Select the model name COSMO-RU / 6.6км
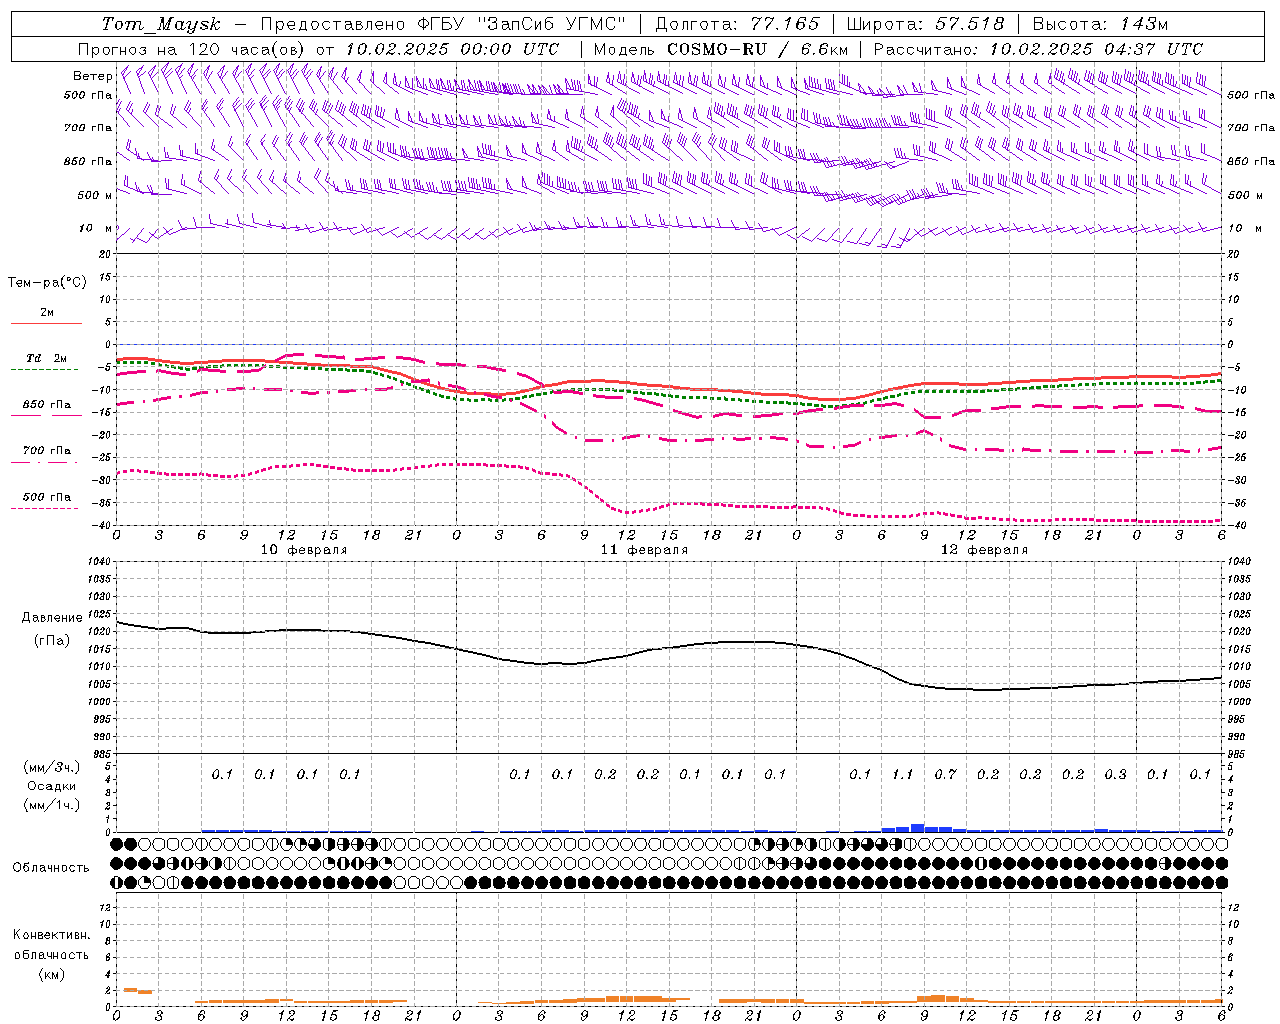This screenshot has width=1280, height=1024. pos(757,49)
